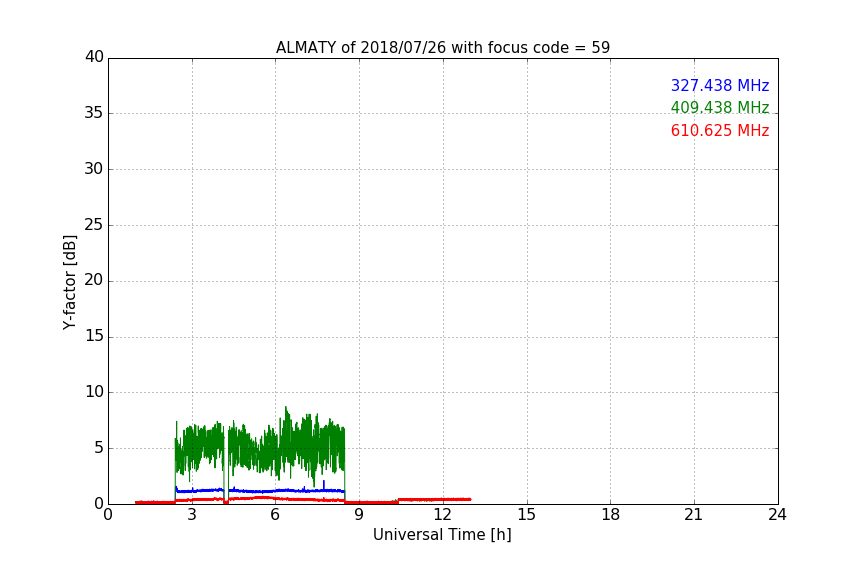Click the y-axis tick label 20

94,280
